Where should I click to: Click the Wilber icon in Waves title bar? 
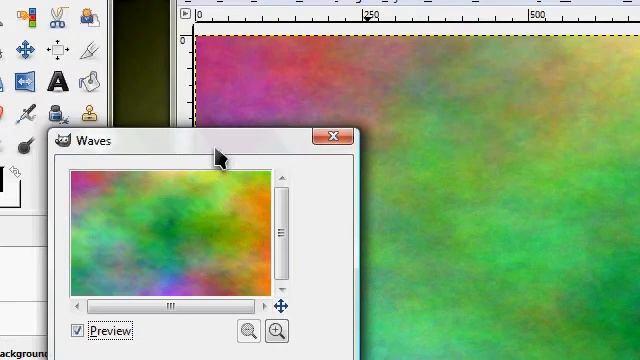[x=63, y=140]
